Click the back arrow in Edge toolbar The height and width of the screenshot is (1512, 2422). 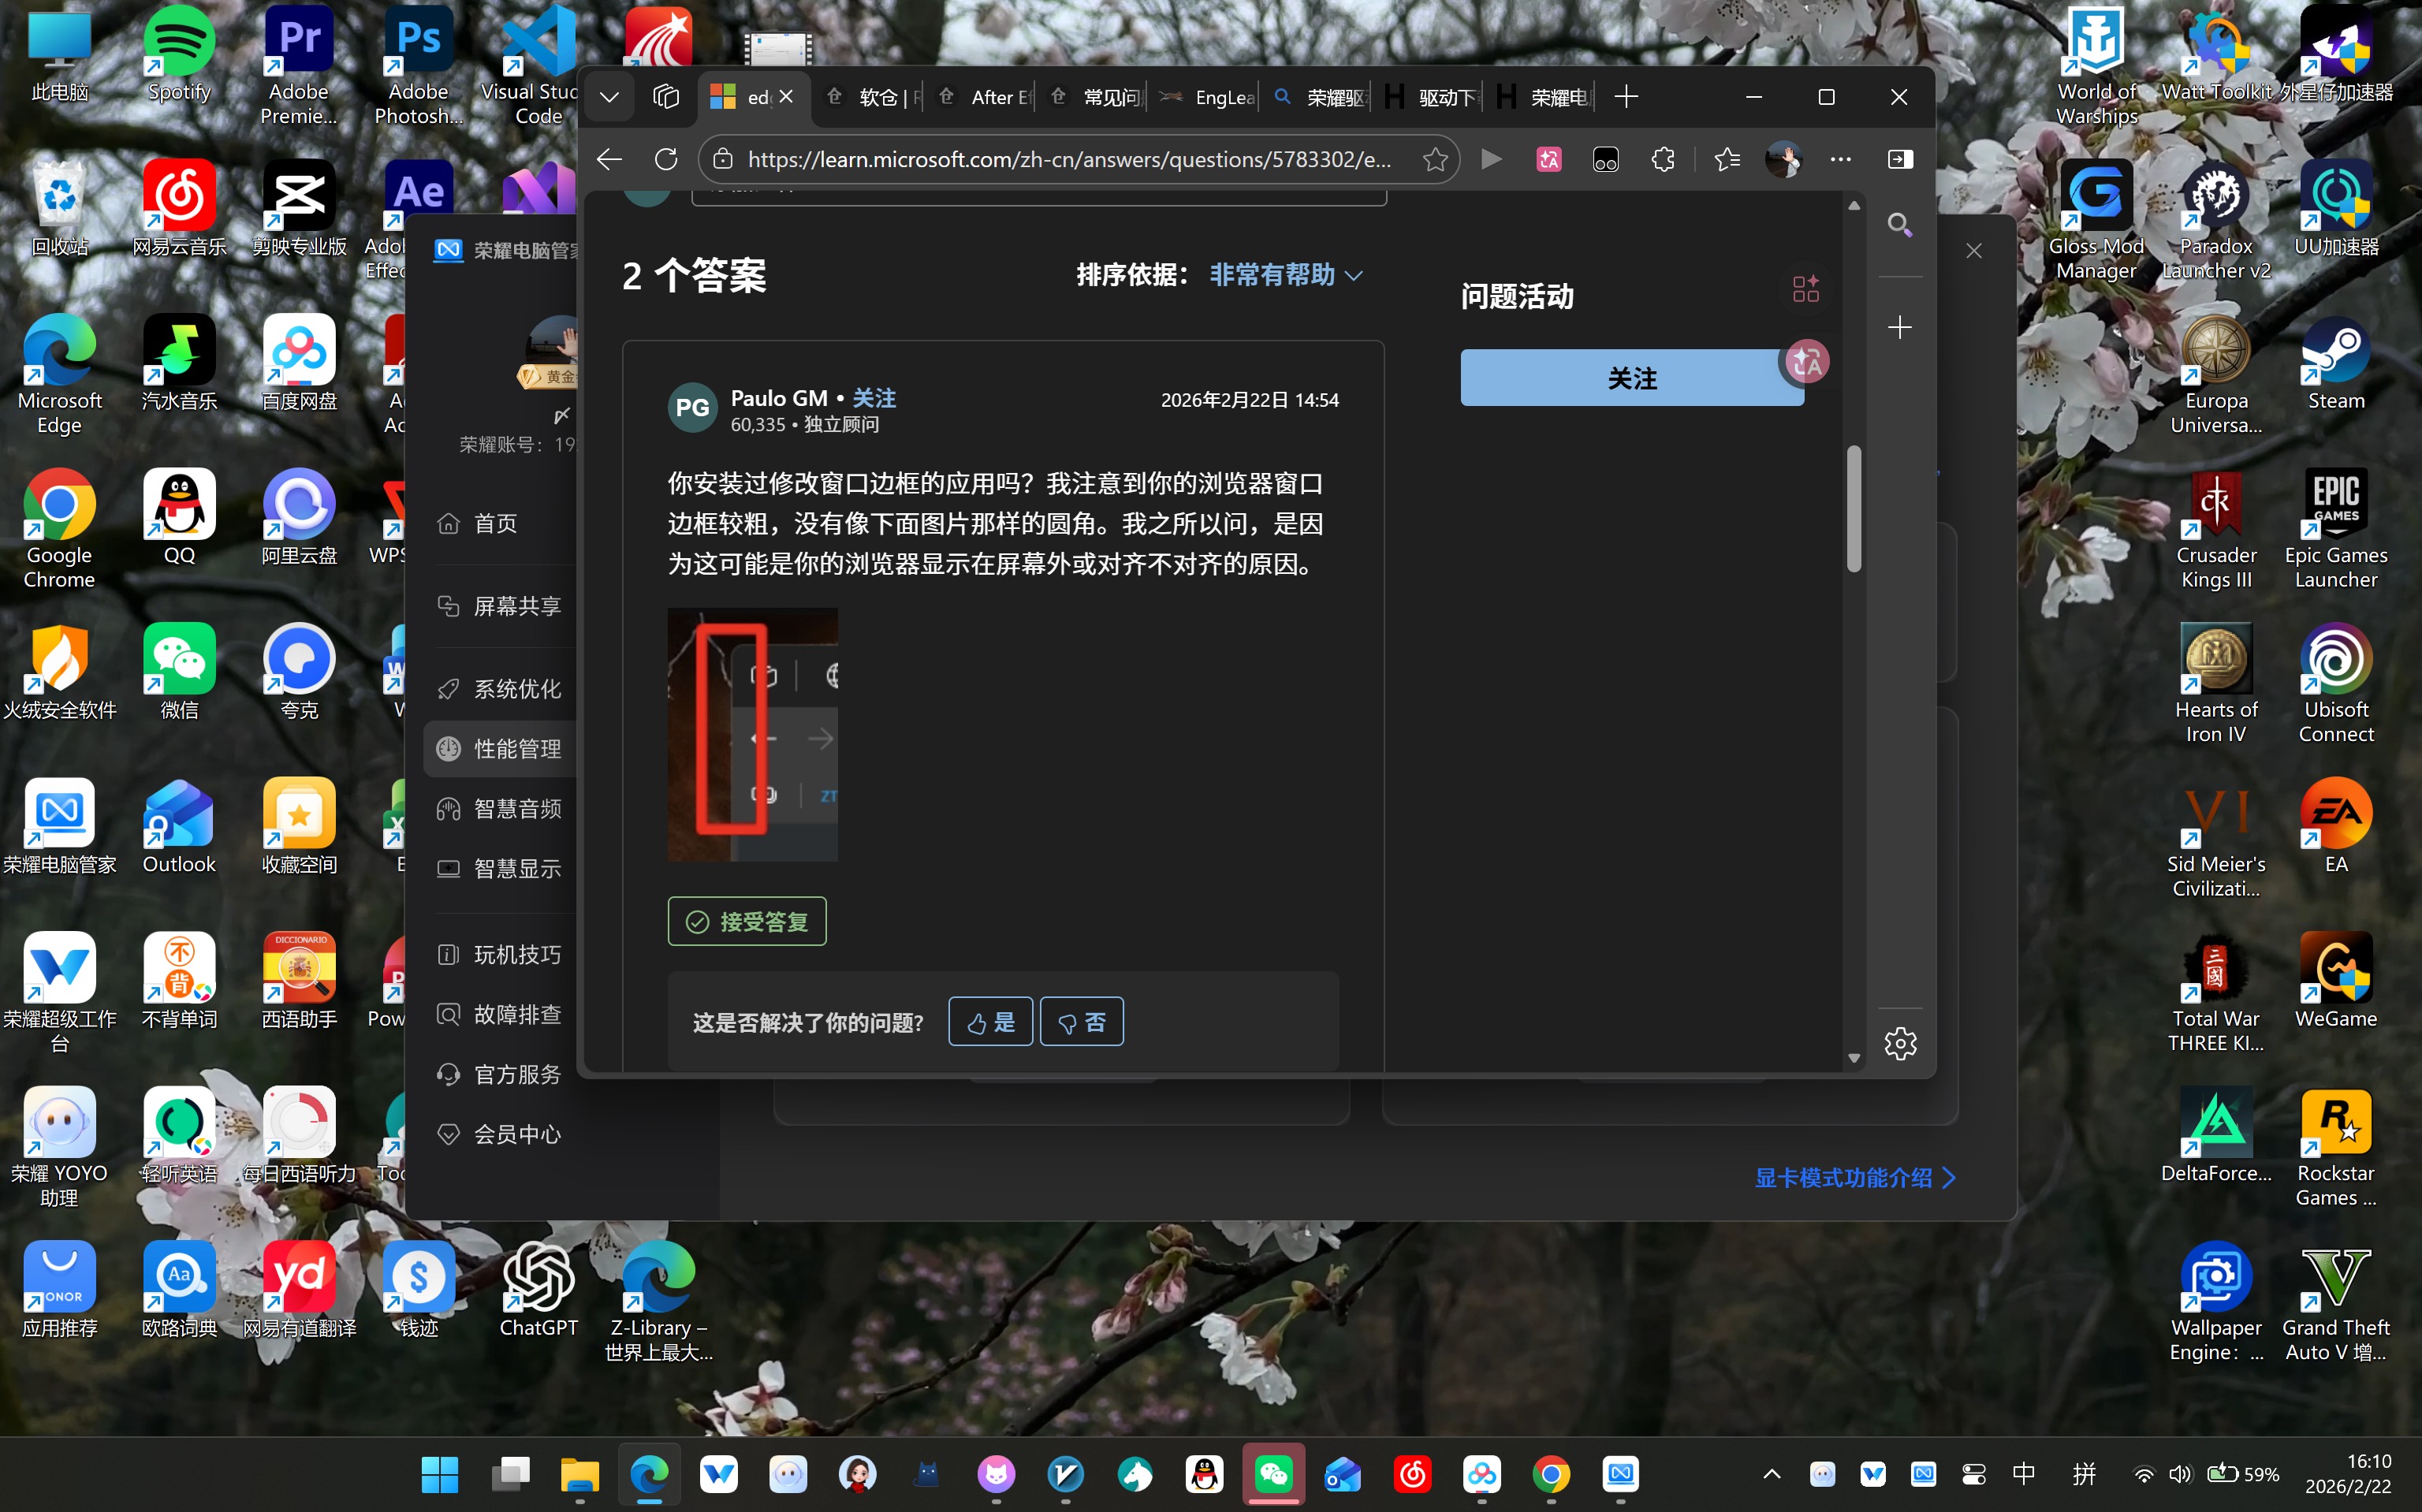[609, 159]
